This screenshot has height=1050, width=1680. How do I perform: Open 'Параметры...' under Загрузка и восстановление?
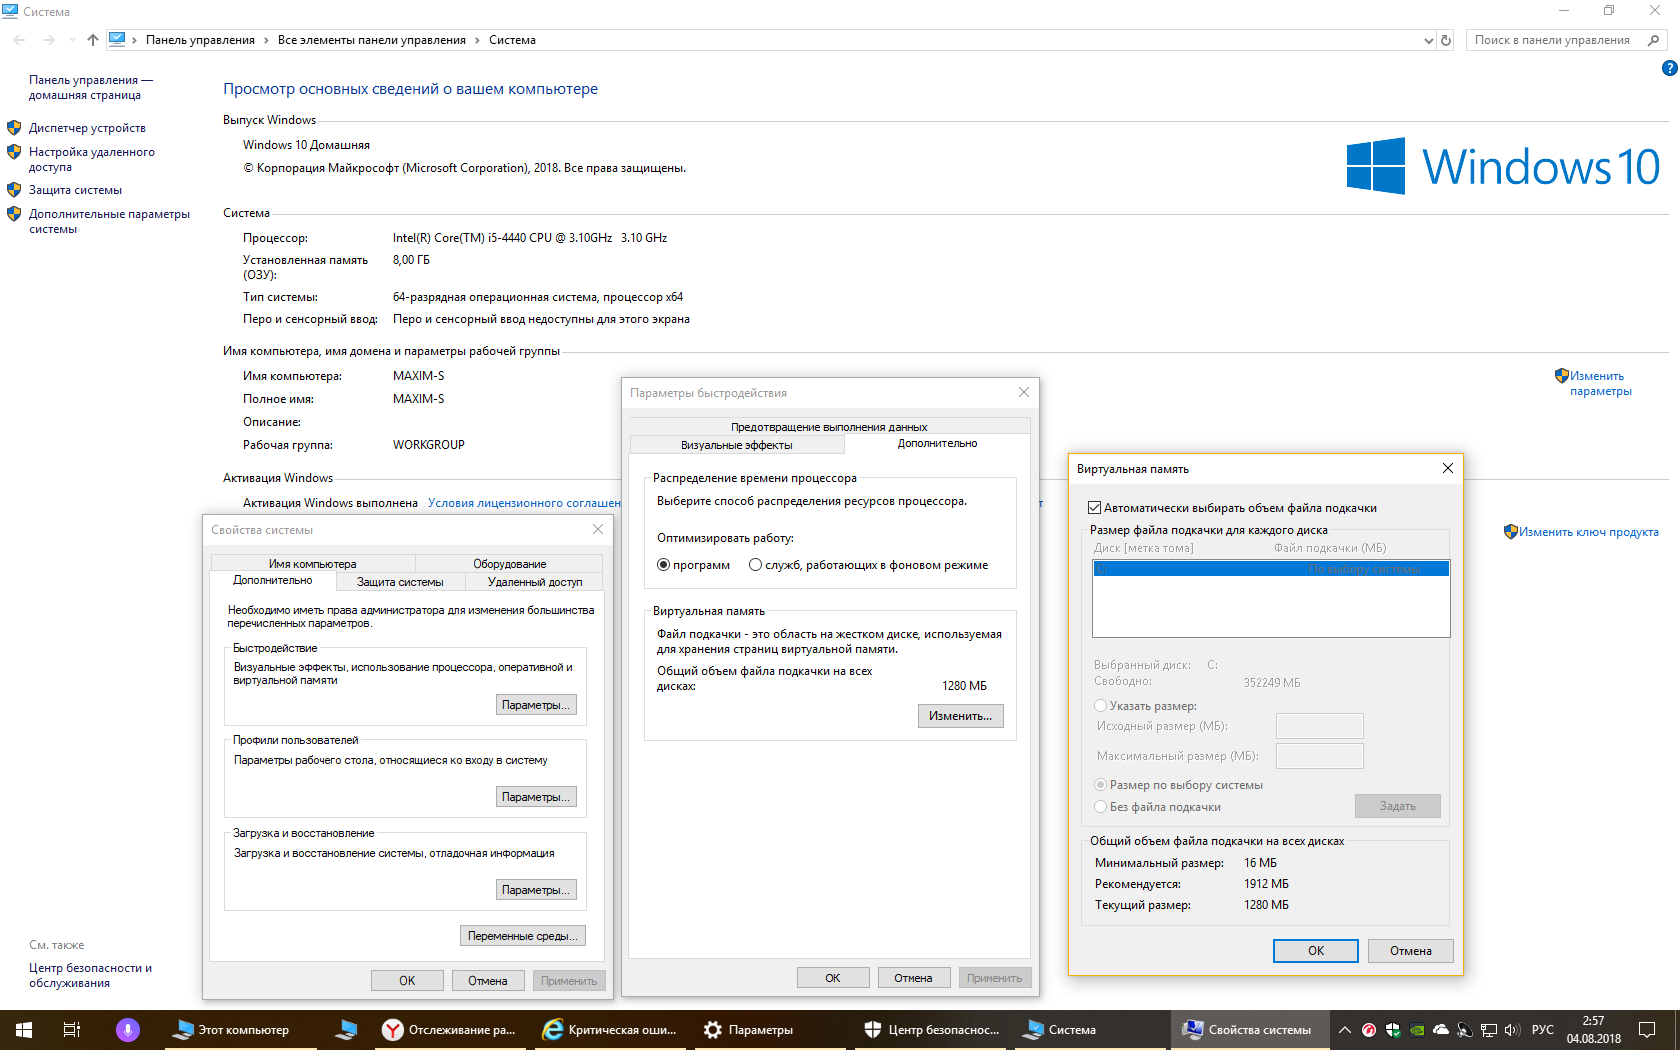(x=536, y=890)
